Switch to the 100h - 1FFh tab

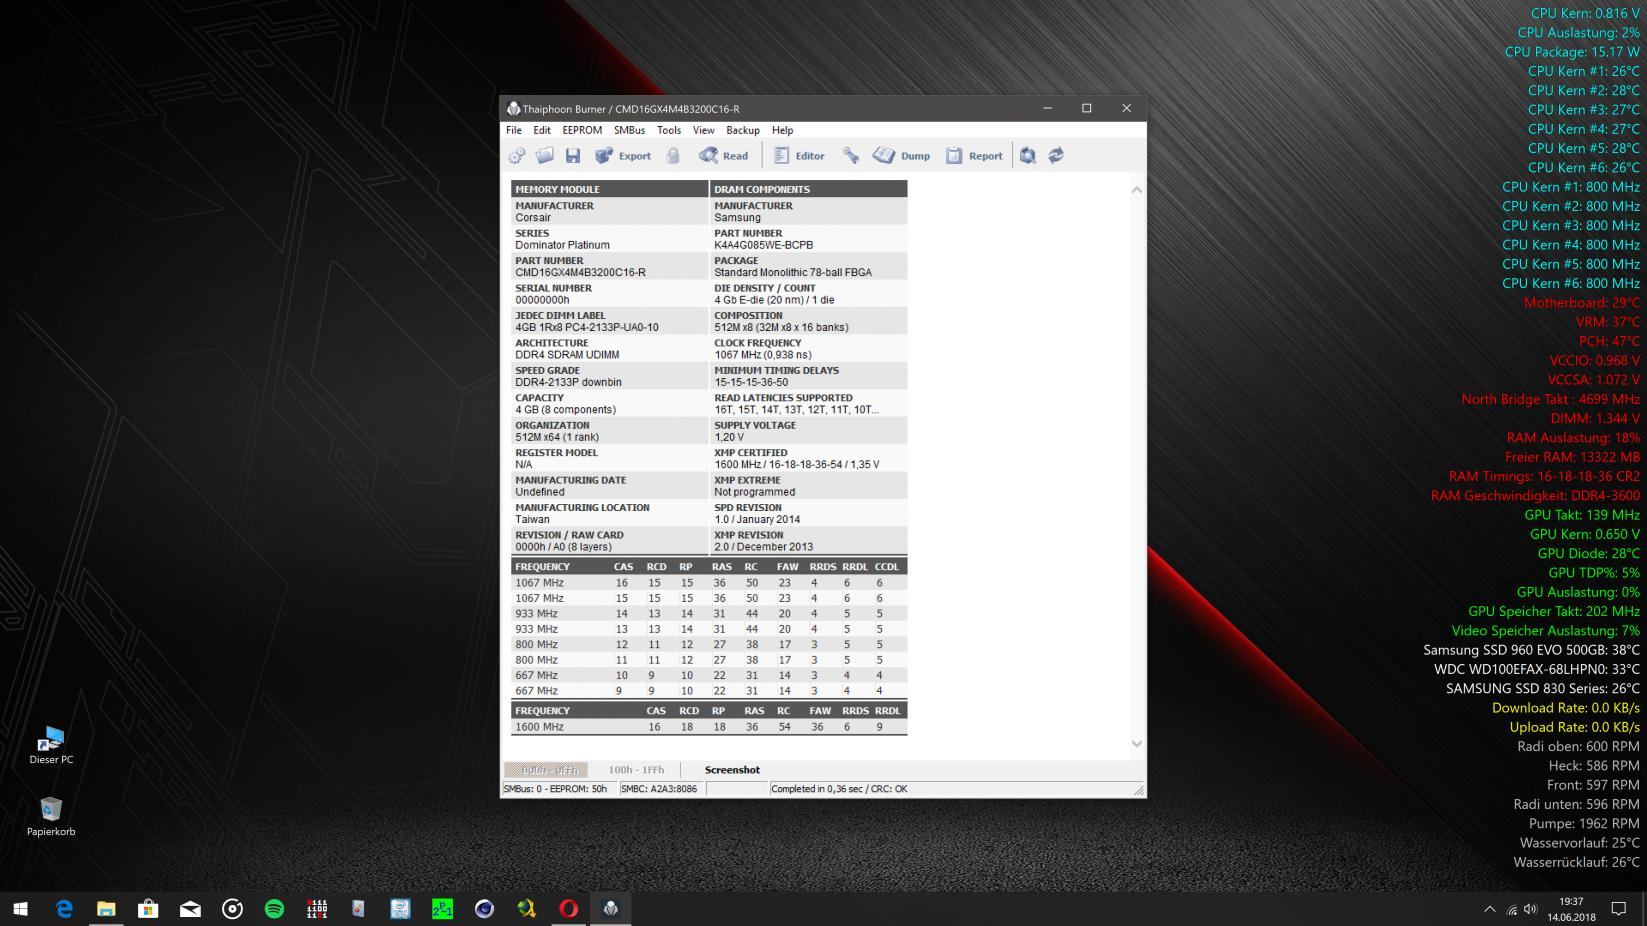tap(636, 770)
